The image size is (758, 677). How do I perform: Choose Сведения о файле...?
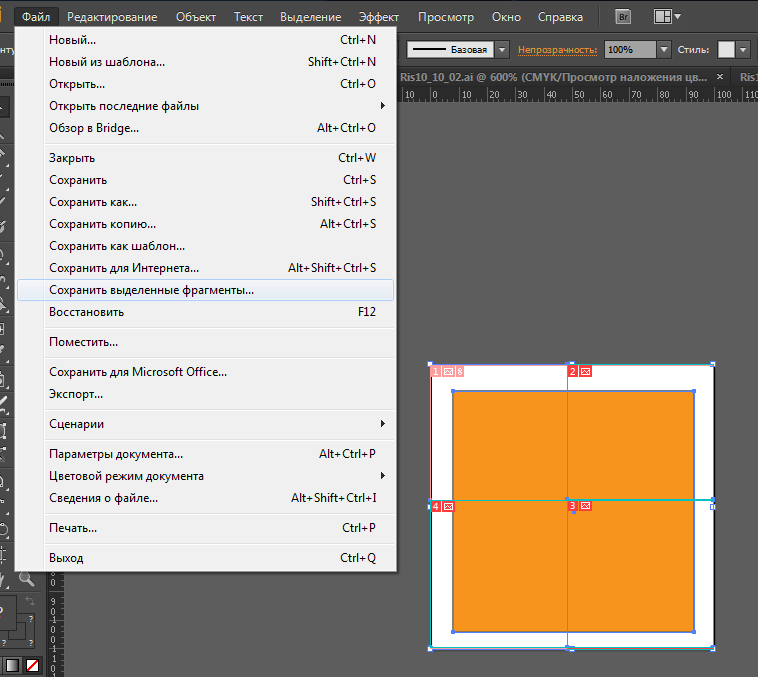point(205,498)
